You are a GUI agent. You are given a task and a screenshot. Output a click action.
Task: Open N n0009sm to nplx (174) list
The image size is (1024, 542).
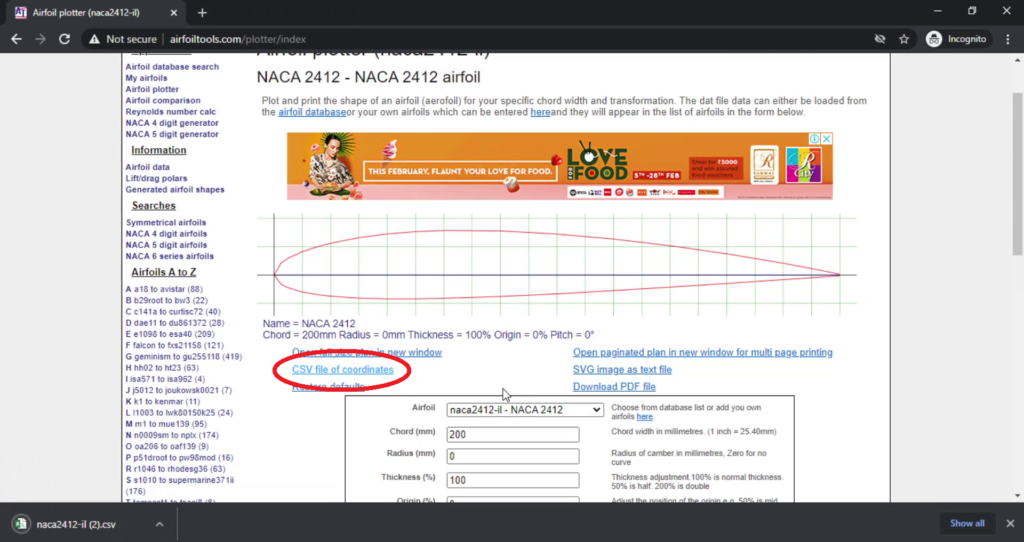(x=172, y=435)
